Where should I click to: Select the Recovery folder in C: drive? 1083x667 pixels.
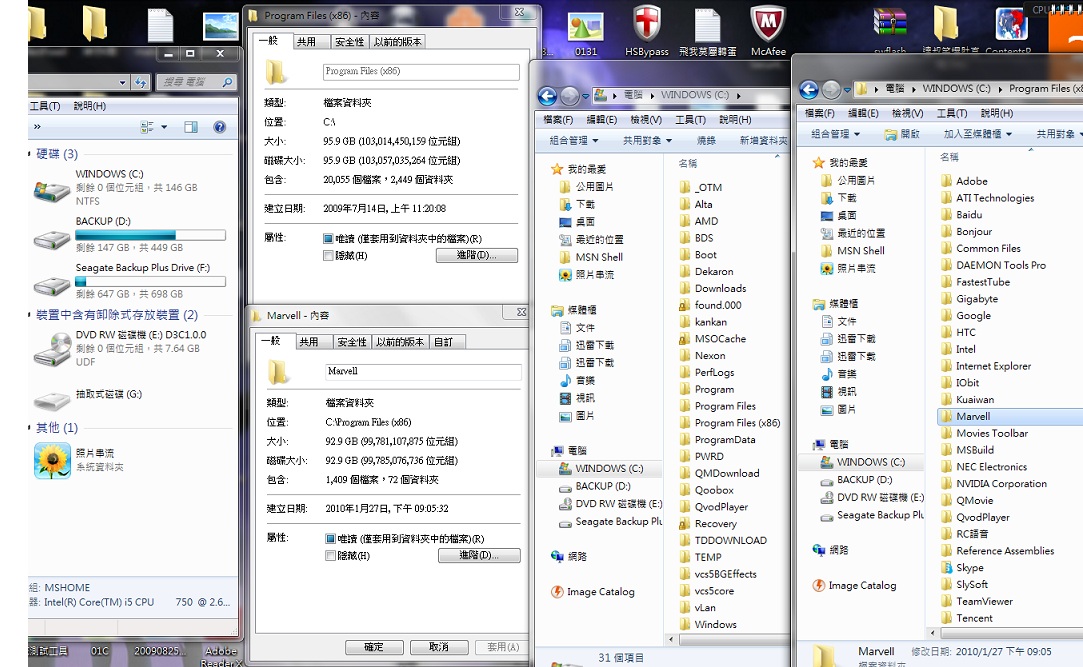707,523
